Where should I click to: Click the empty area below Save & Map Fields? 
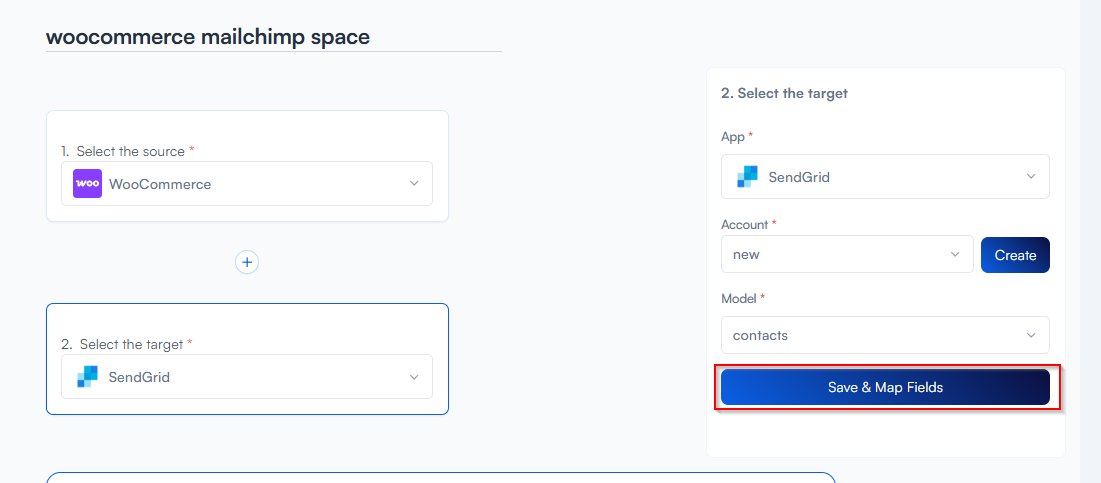[885, 432]
